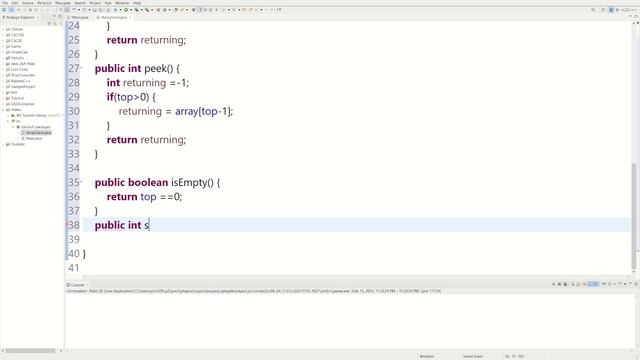Select Main.java in Package Explorer
This screenshot has width=640, height=360.
click(x=33, y=138)
